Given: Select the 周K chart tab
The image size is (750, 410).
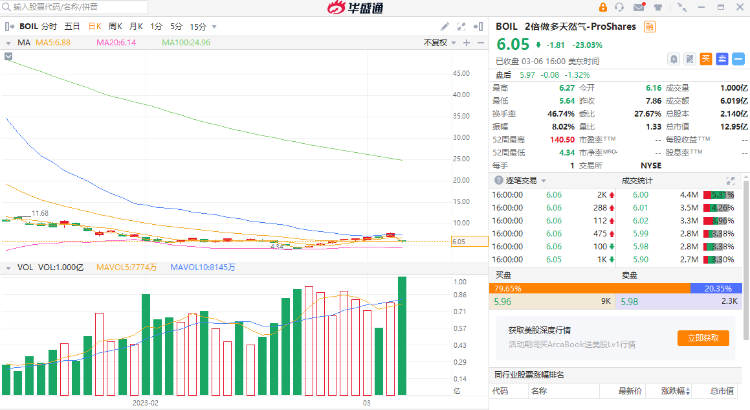Looking at the screenshot, I should (115, 26).
